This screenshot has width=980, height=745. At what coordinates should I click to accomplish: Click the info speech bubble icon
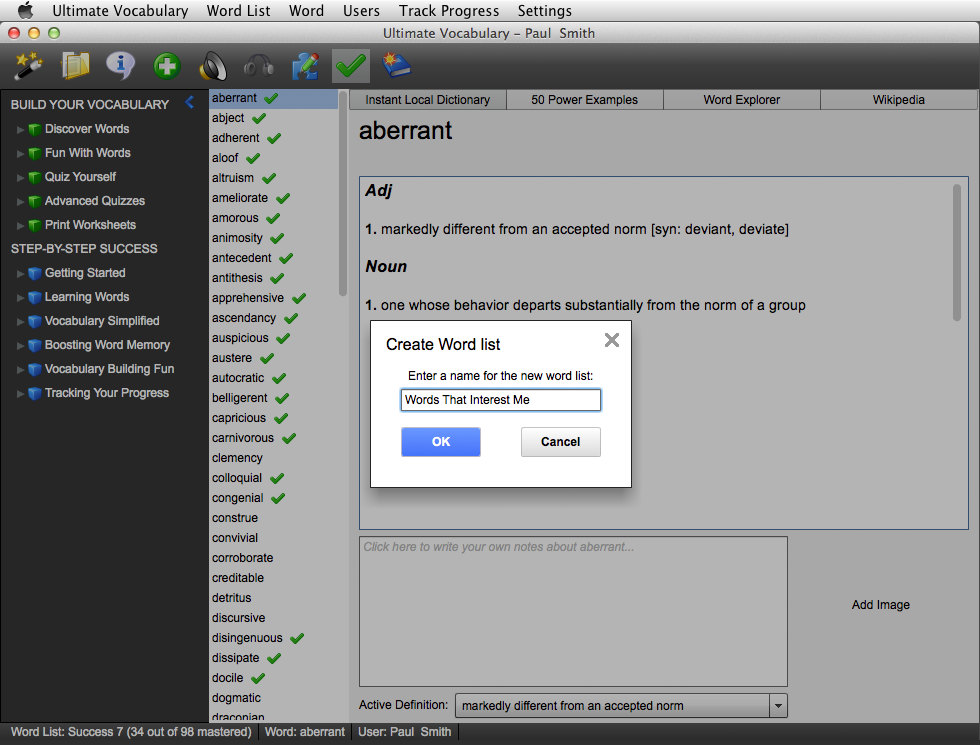click(120, 66)
